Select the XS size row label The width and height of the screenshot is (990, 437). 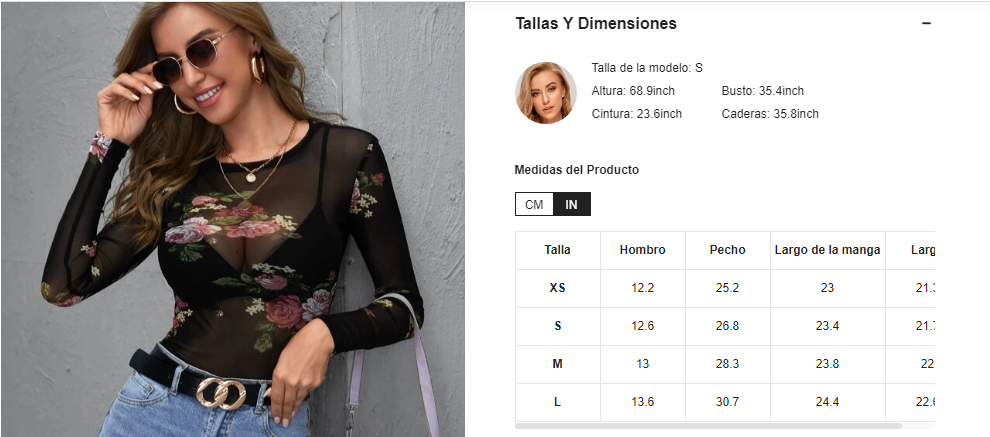557,288
